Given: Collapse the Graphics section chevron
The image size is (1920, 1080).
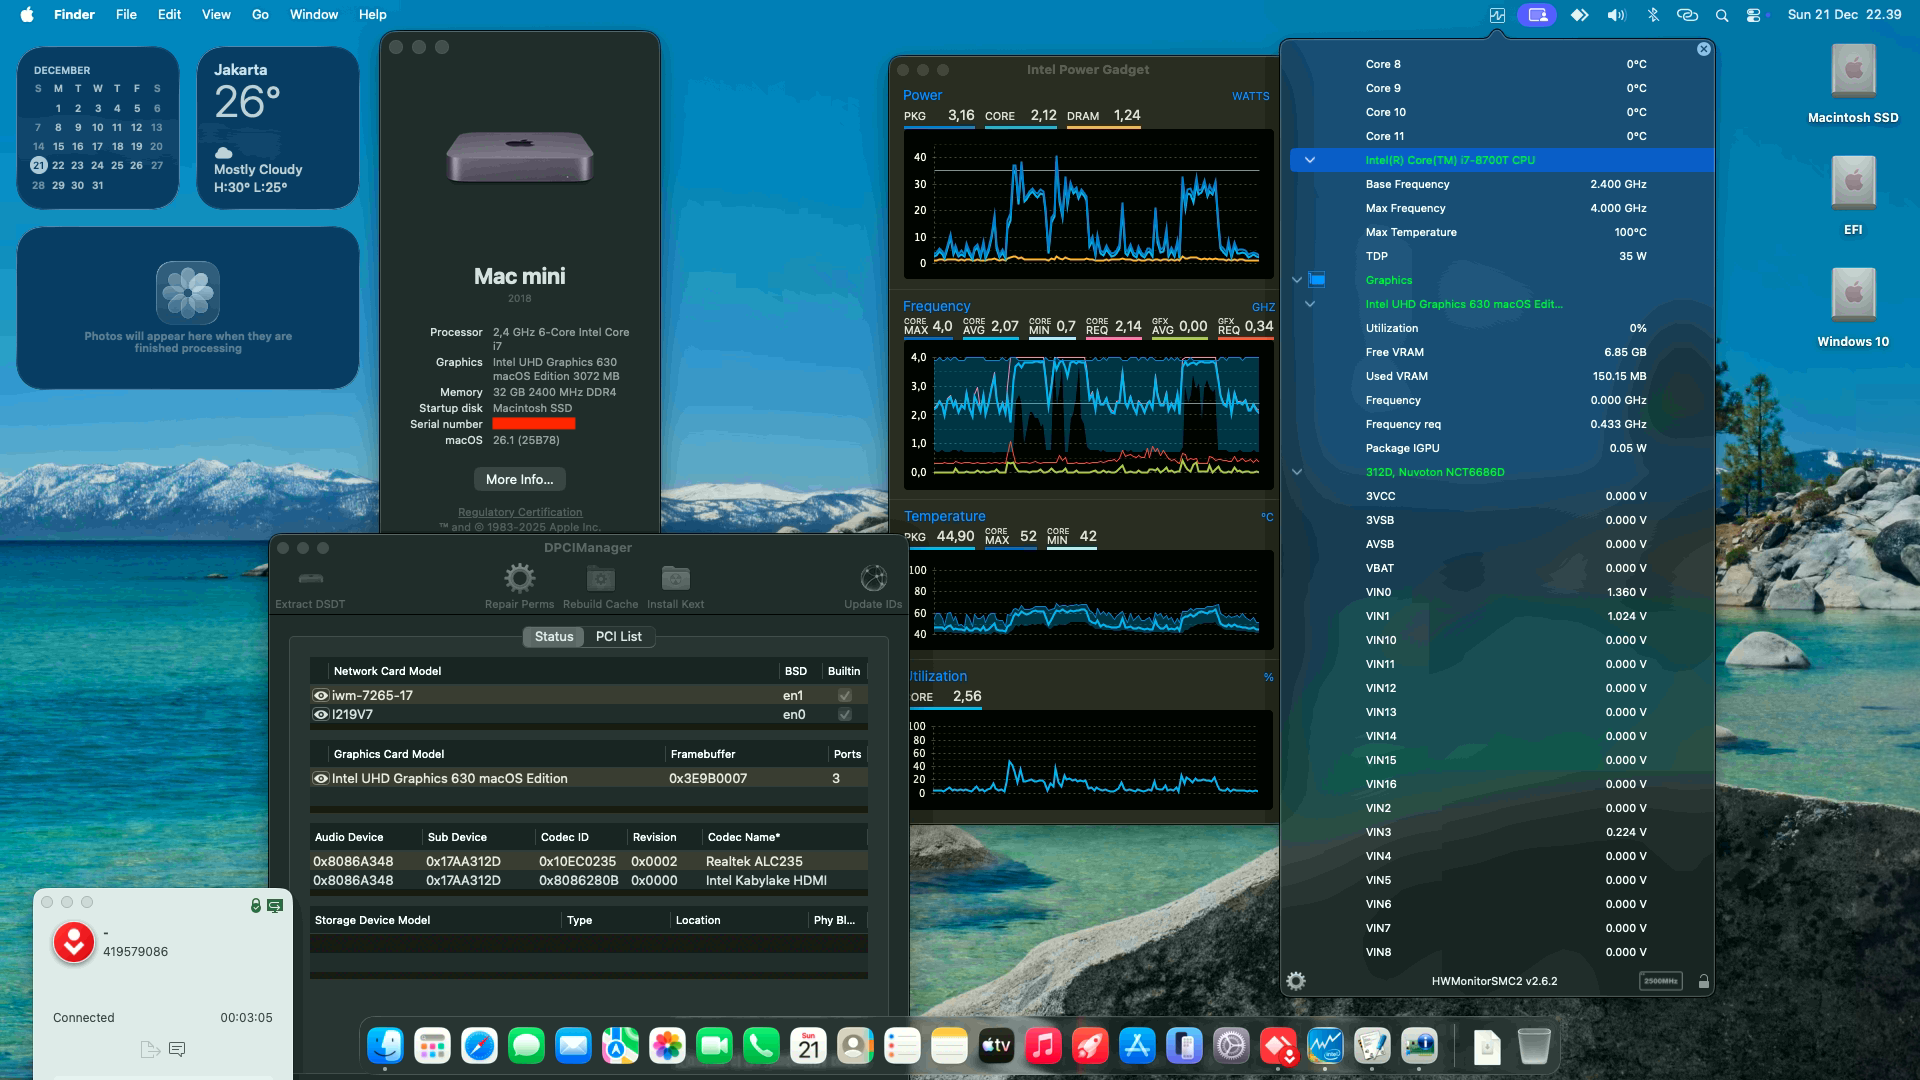Looking at the screenshot, I should 1297,280.
